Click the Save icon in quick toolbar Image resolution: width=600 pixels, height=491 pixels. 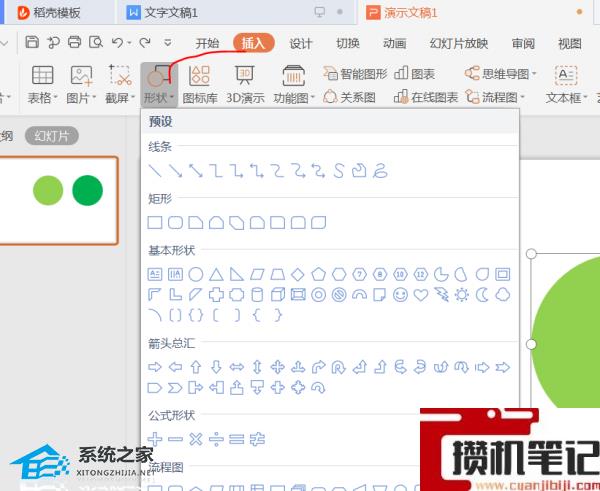pos(32,42)
